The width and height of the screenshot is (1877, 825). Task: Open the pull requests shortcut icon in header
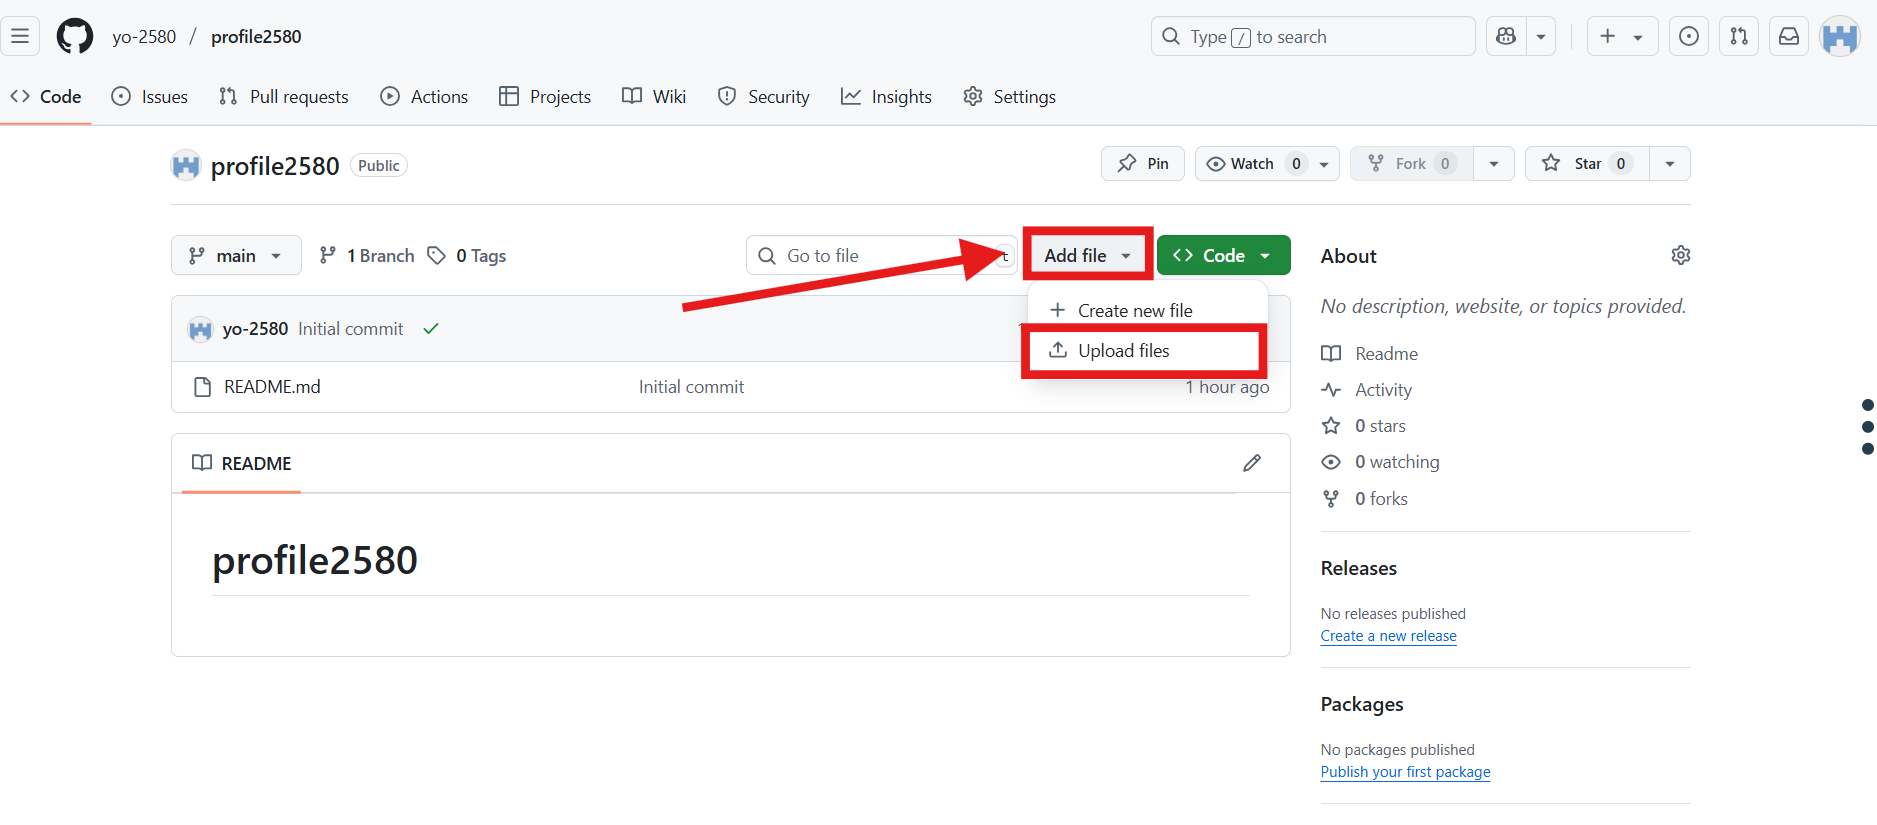click(x=1739, y=37)
